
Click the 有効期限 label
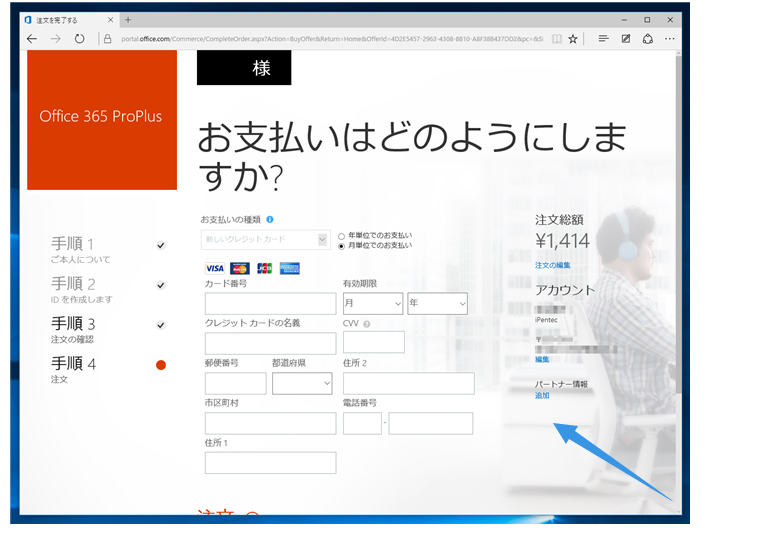tap(360, 284)
